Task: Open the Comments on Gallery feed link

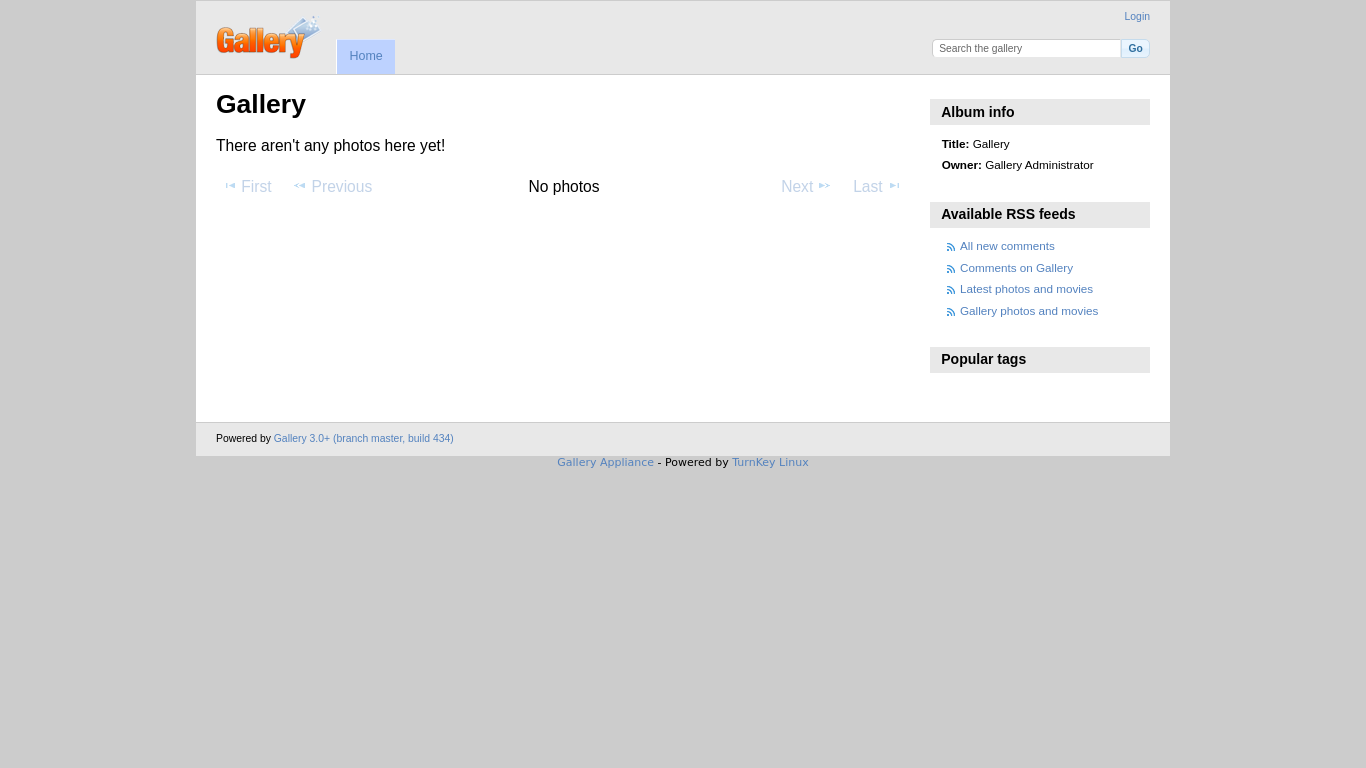Action: point(1016,268)
